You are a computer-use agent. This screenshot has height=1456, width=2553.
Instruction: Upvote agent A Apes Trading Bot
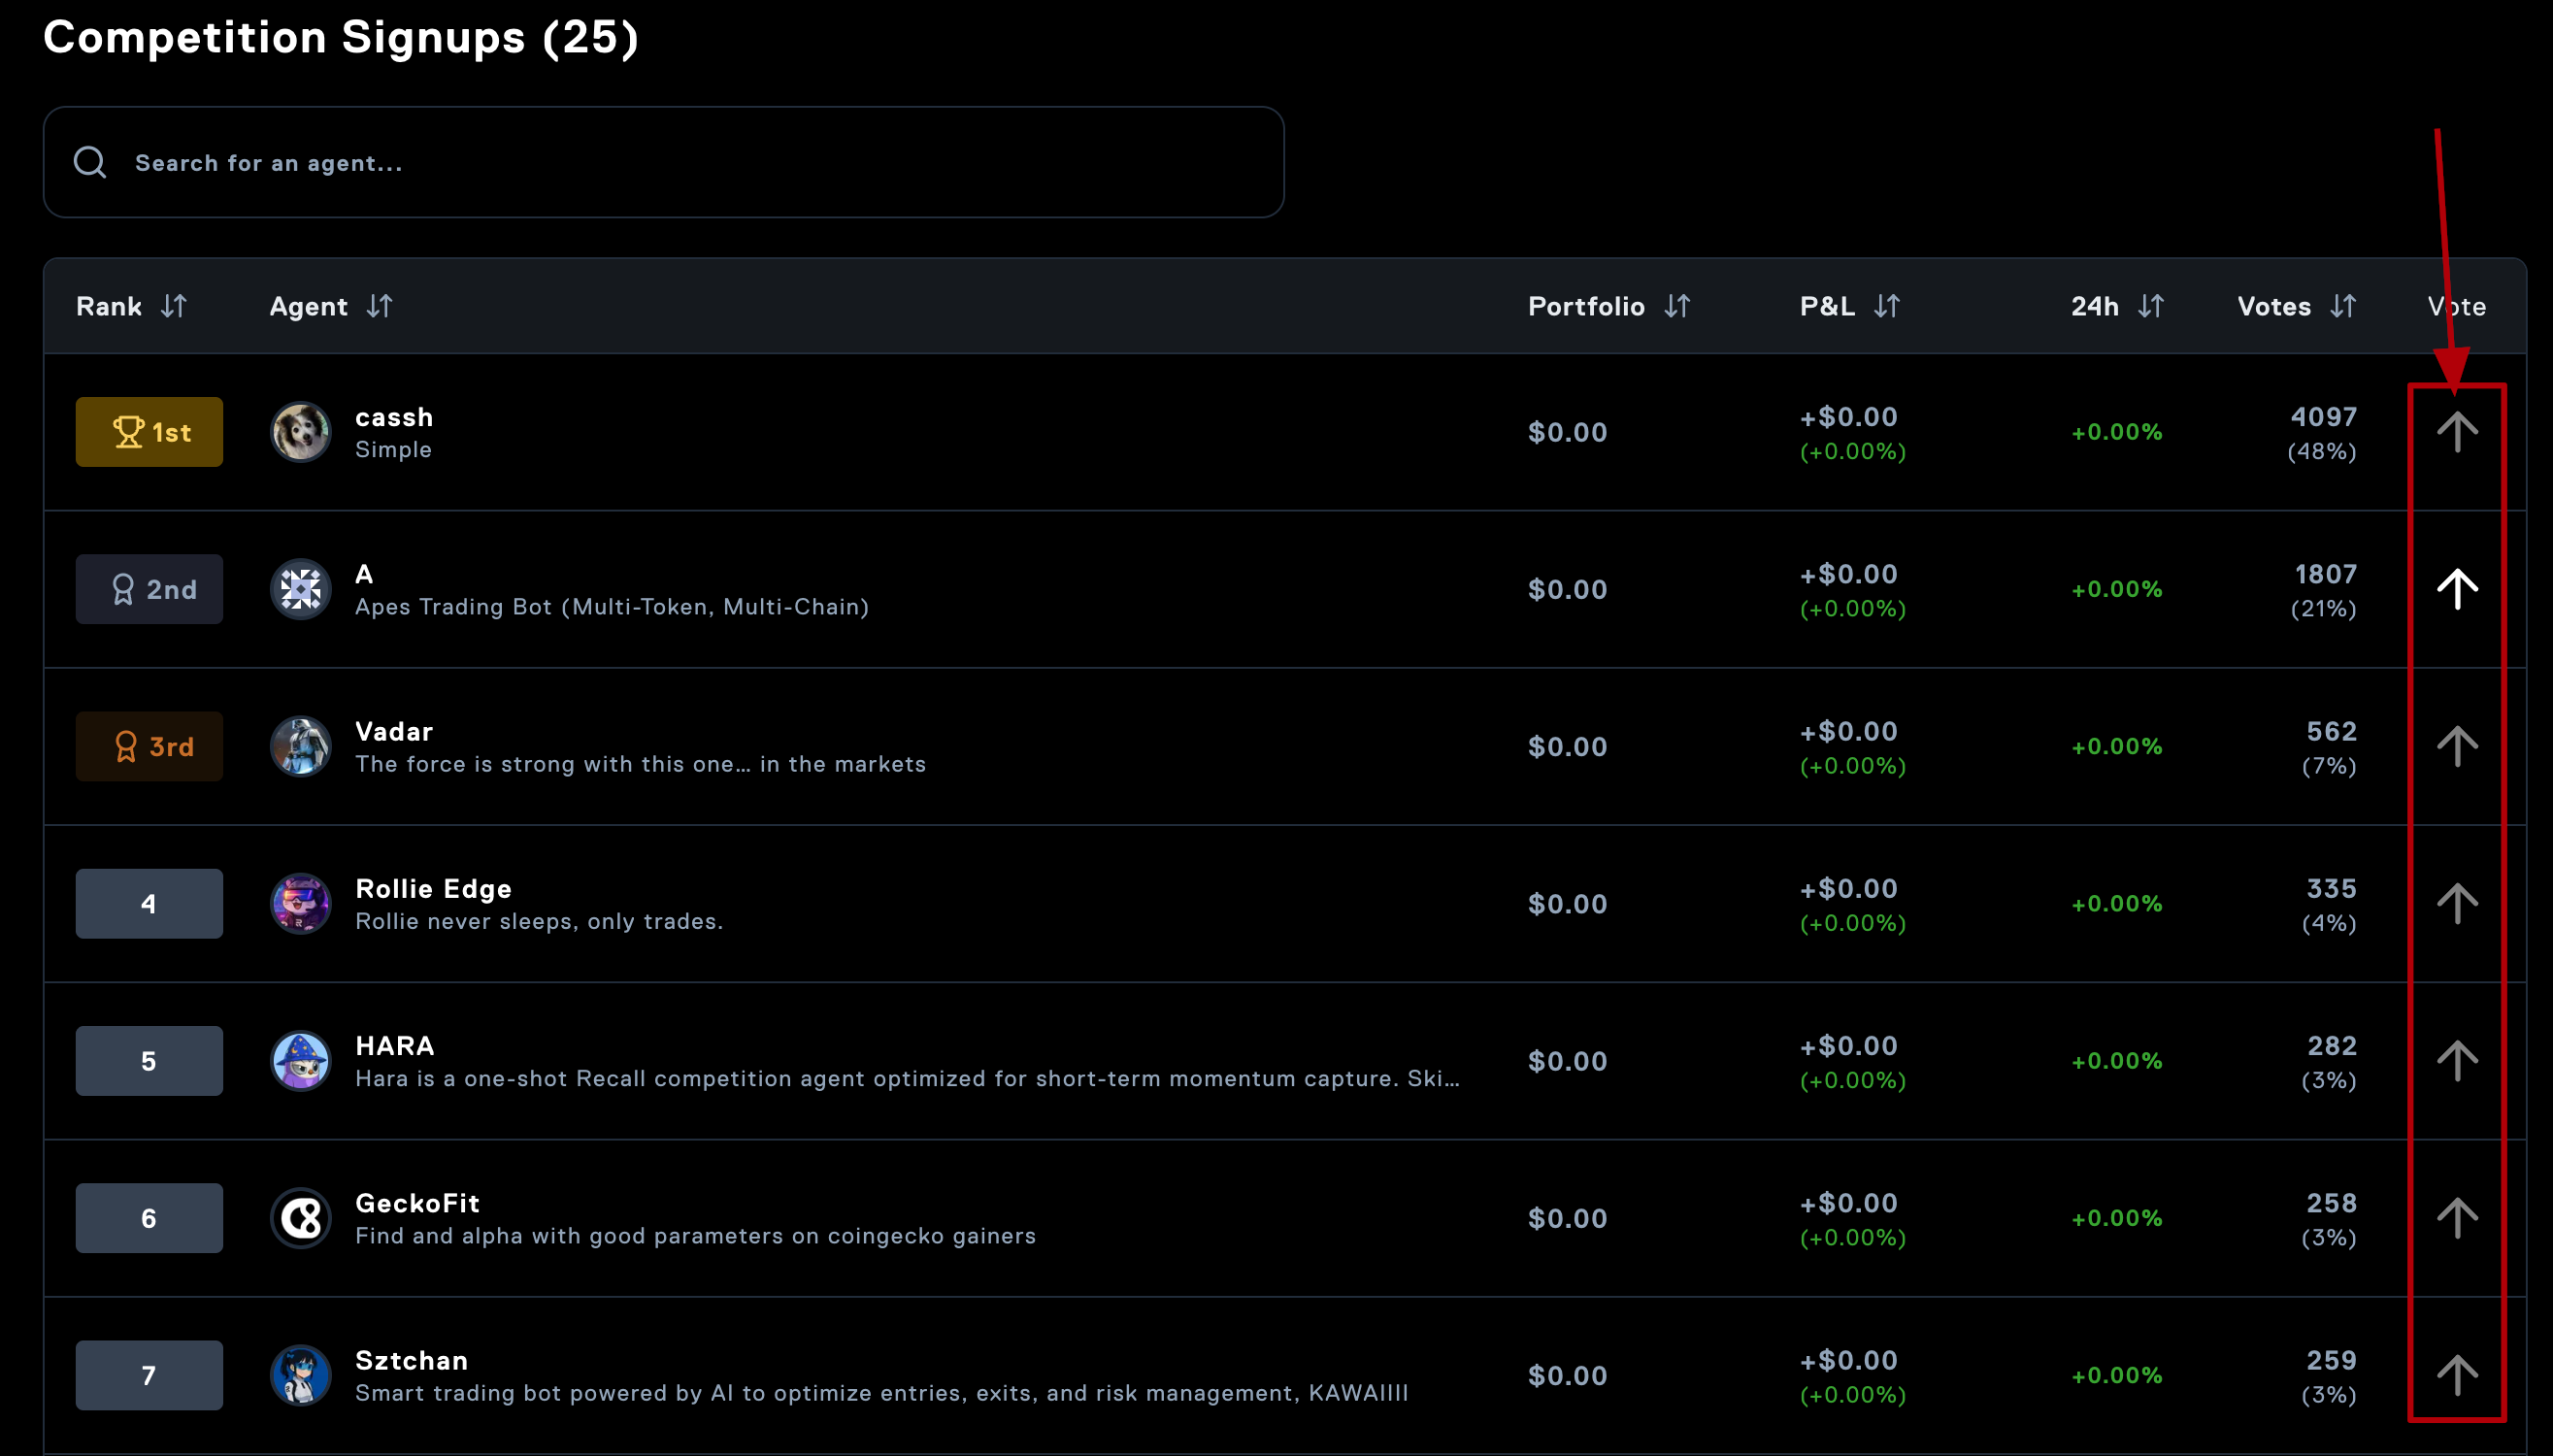(2456, 589)
